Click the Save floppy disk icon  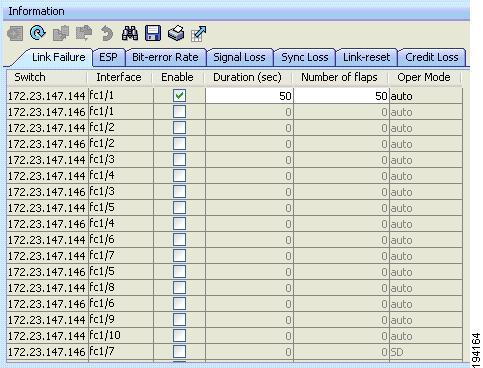click(153, 34)
